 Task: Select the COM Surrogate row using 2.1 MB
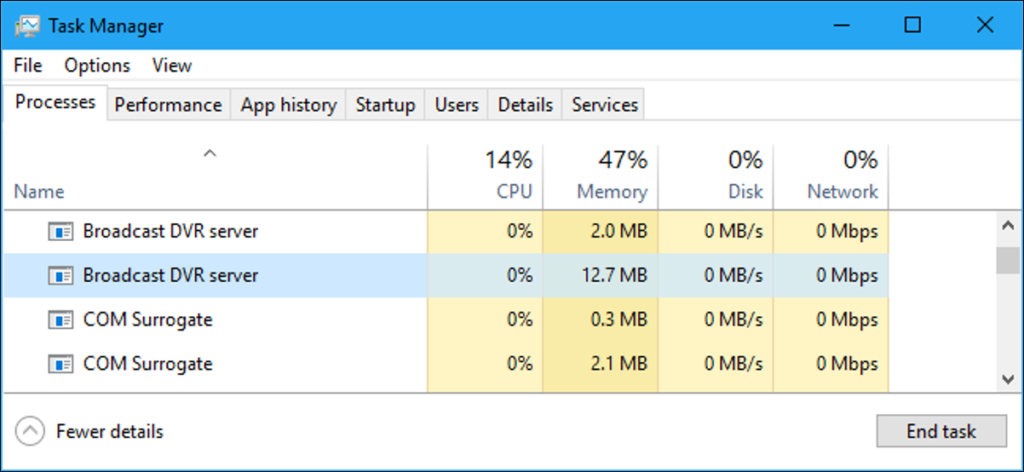tap(148, 364)
